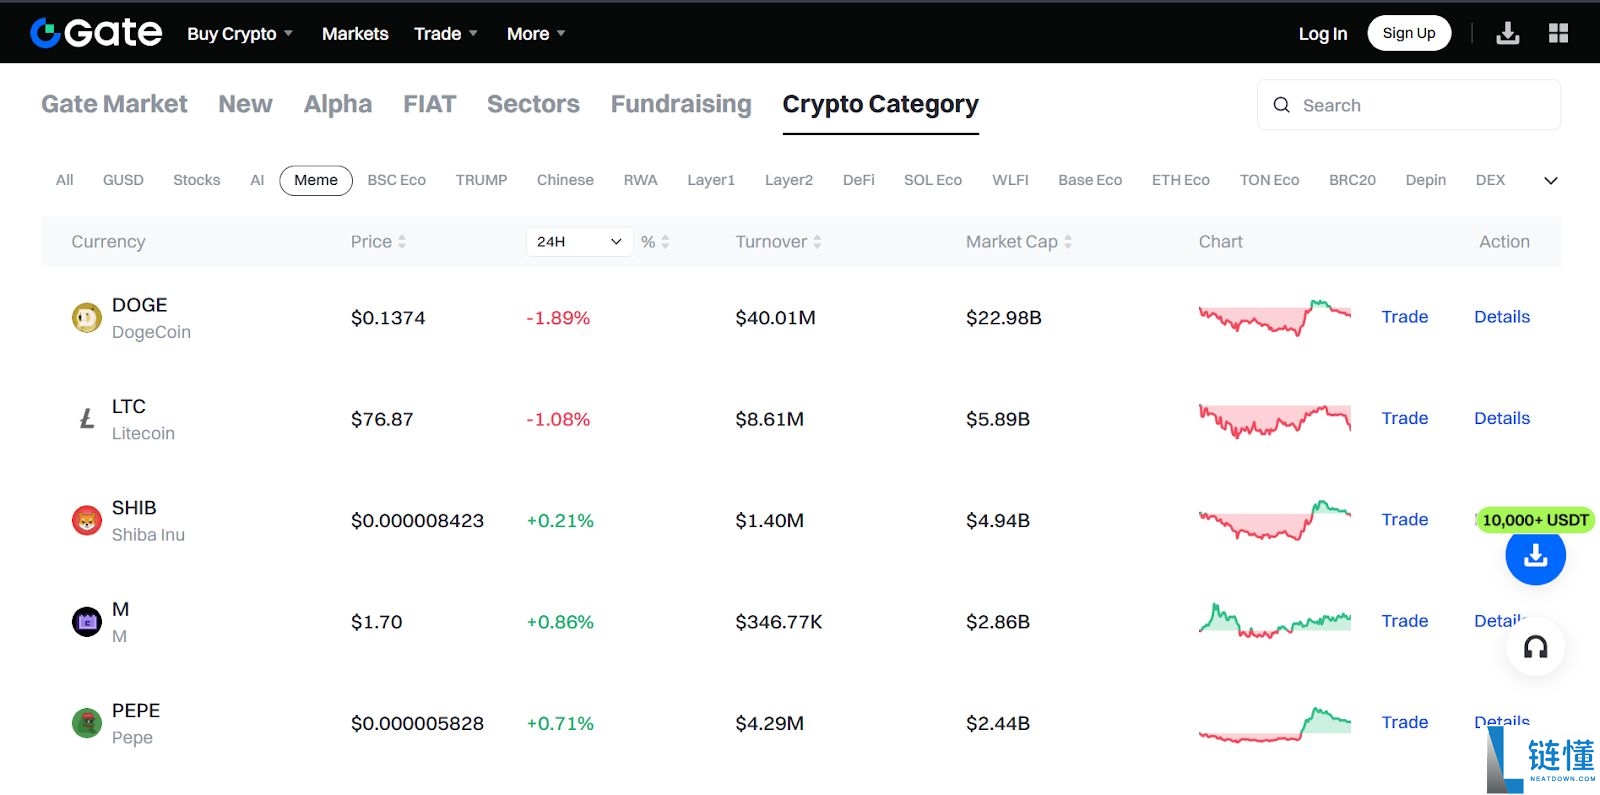
Task: Sort by Market Cap column arrows
Action: tap(1068, 242)
